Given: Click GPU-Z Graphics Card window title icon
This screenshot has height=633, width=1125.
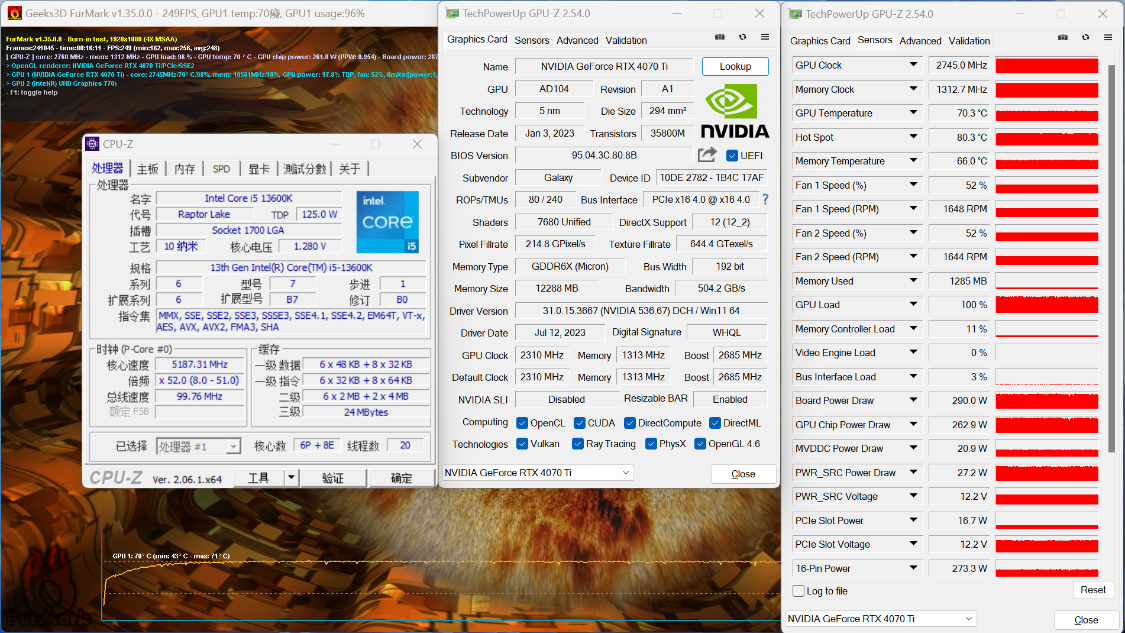Looking at the screenshot, I should [452, 13].
